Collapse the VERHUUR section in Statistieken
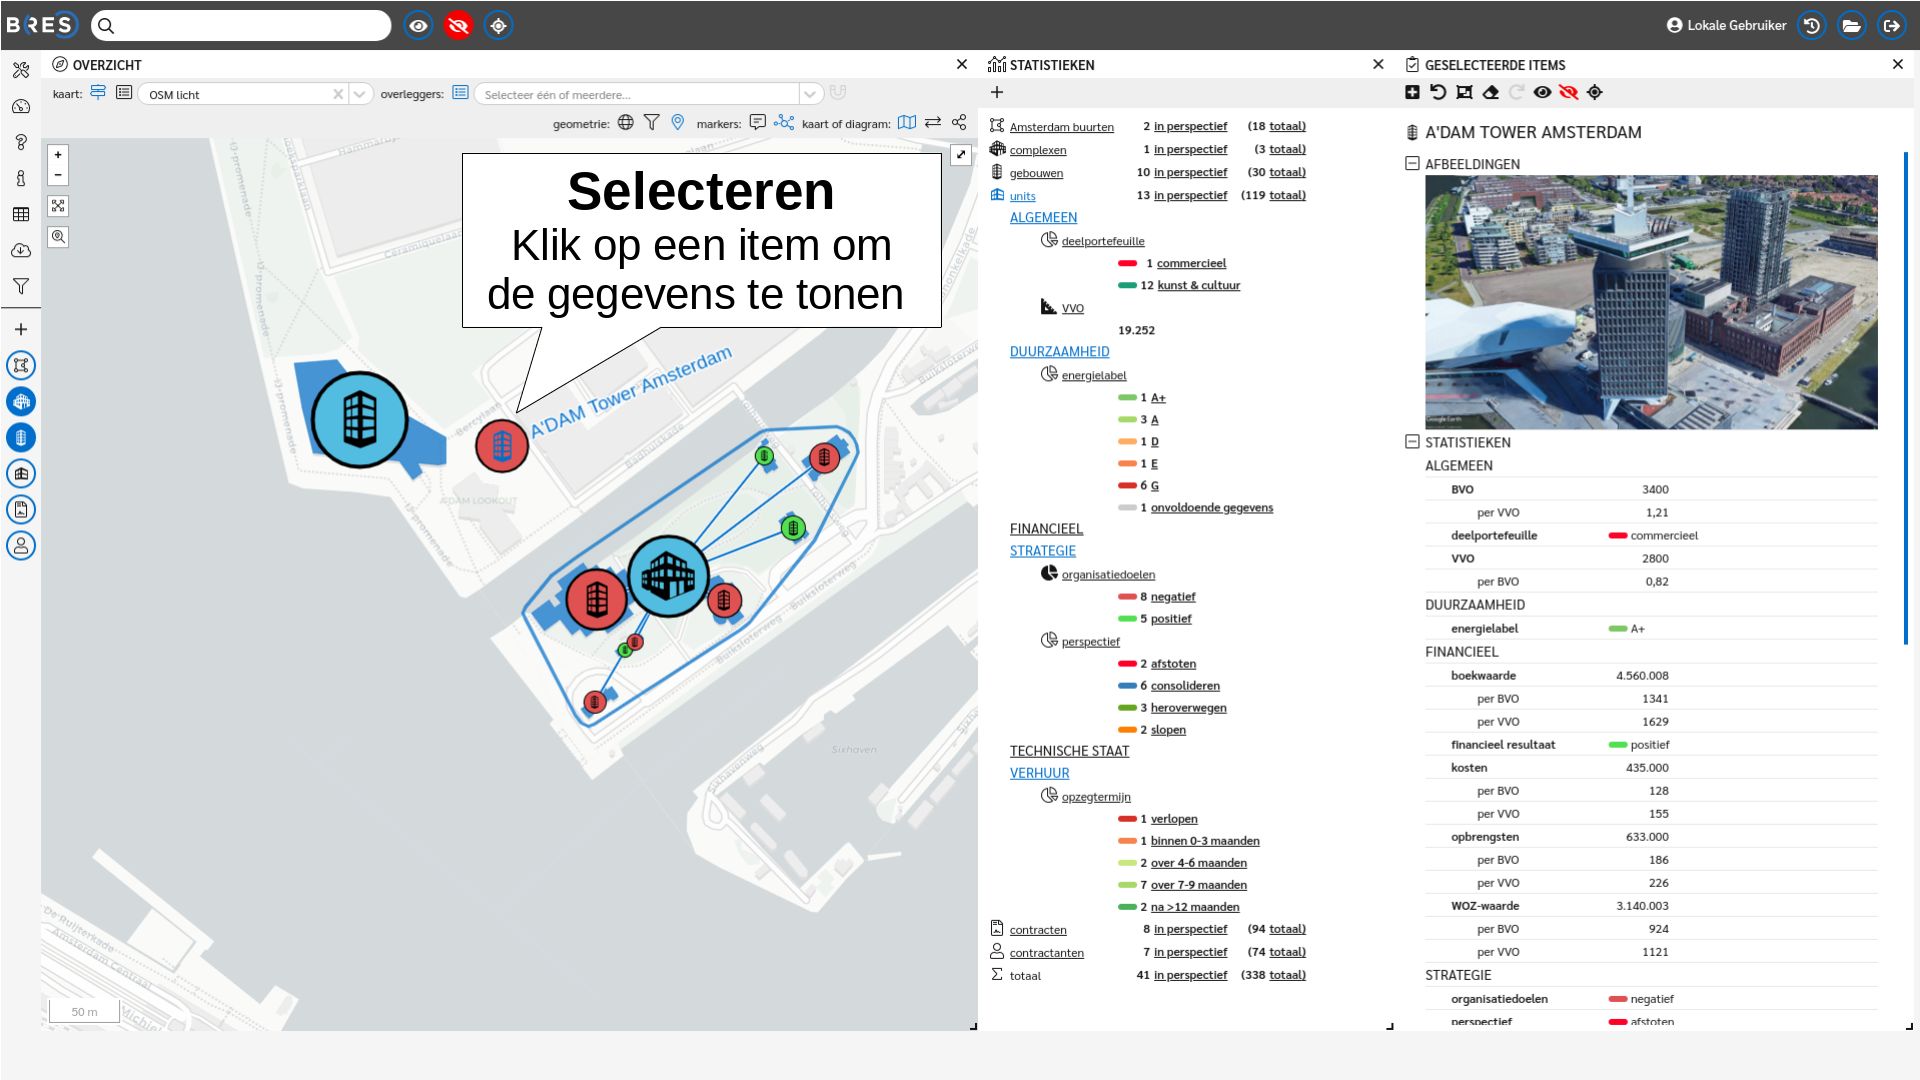The image size is (1920, 1080). pyautogui.click(x=1039, y=773)
